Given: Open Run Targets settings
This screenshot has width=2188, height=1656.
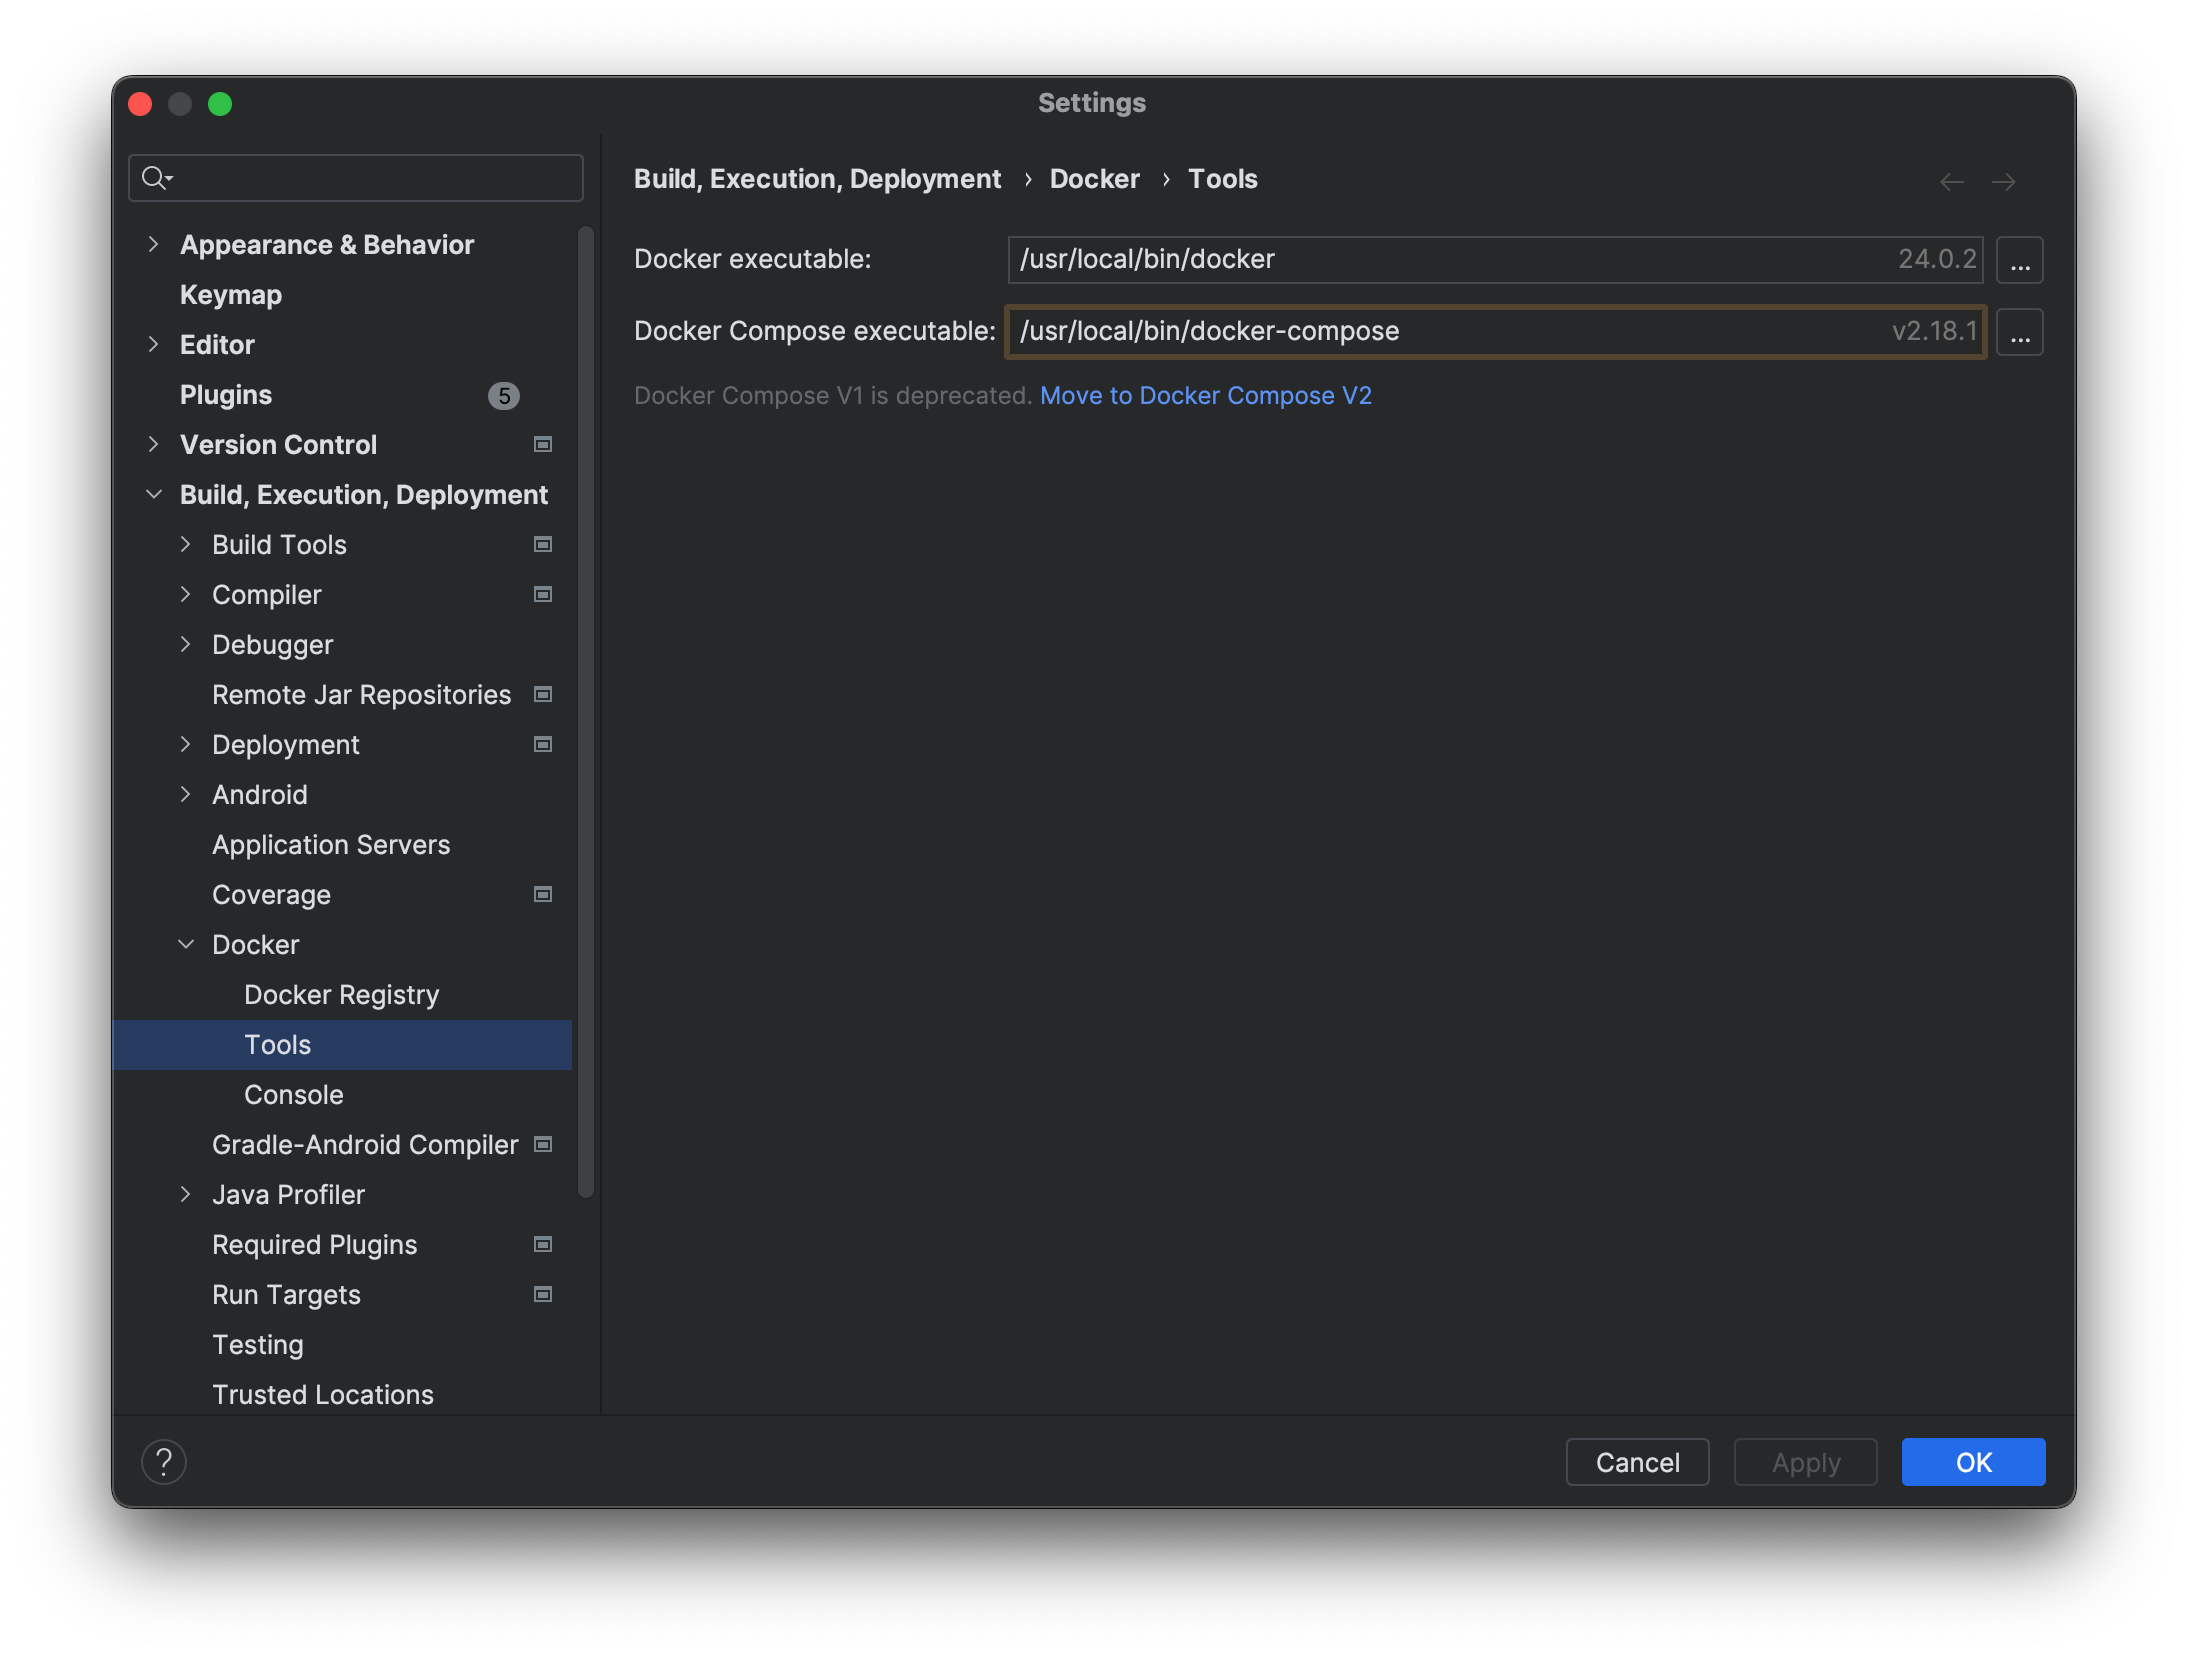Looking at the screenshot, I should tap(286, 1295).
